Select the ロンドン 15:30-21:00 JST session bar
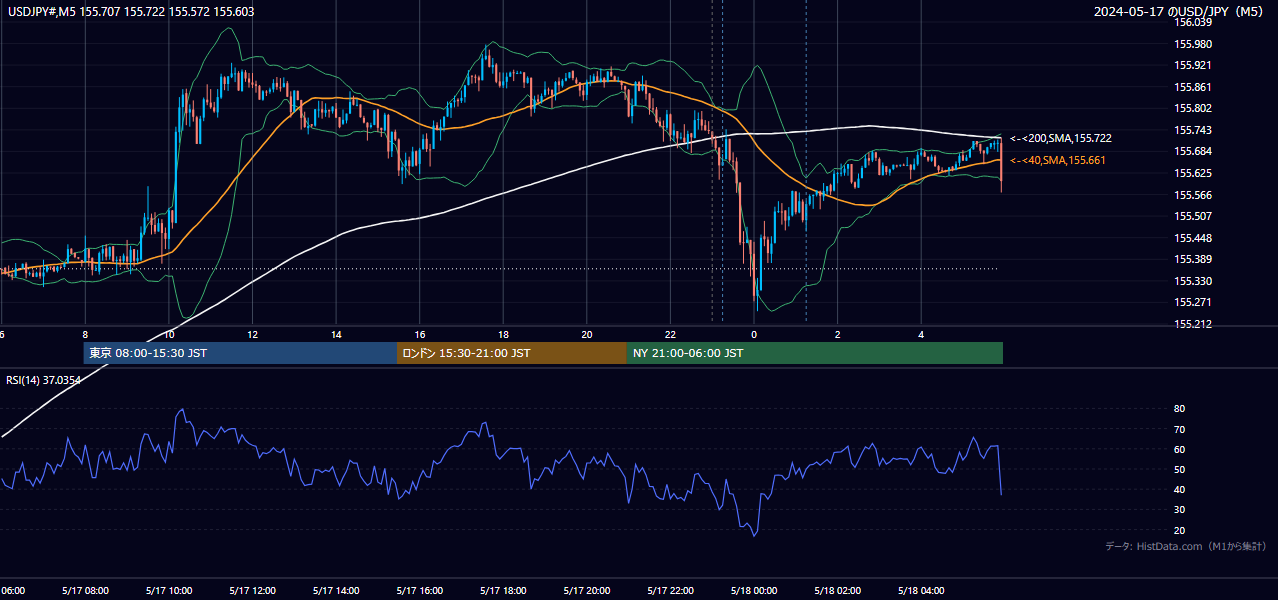The image size is (1278, 600). coord(512,353)
